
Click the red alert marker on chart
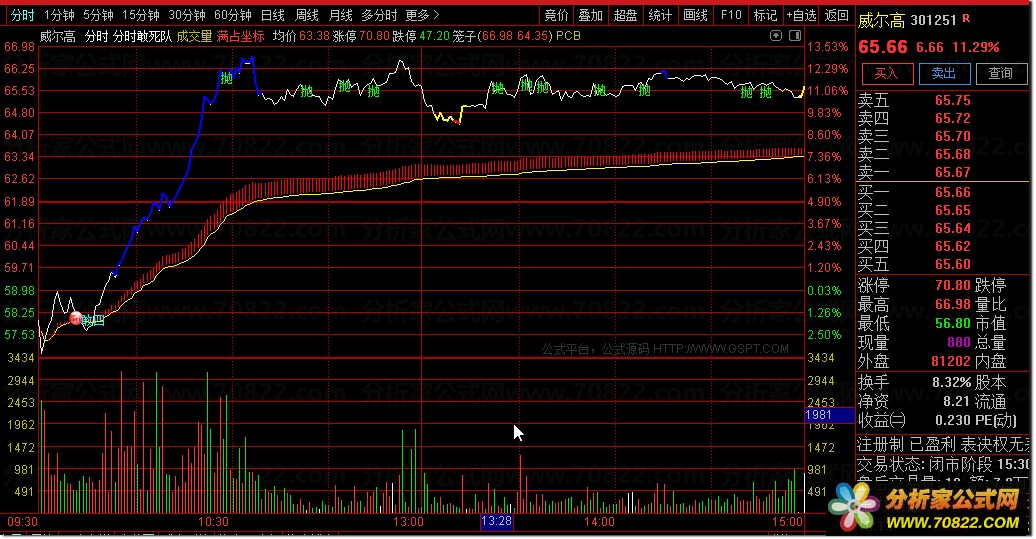(75, 318)
